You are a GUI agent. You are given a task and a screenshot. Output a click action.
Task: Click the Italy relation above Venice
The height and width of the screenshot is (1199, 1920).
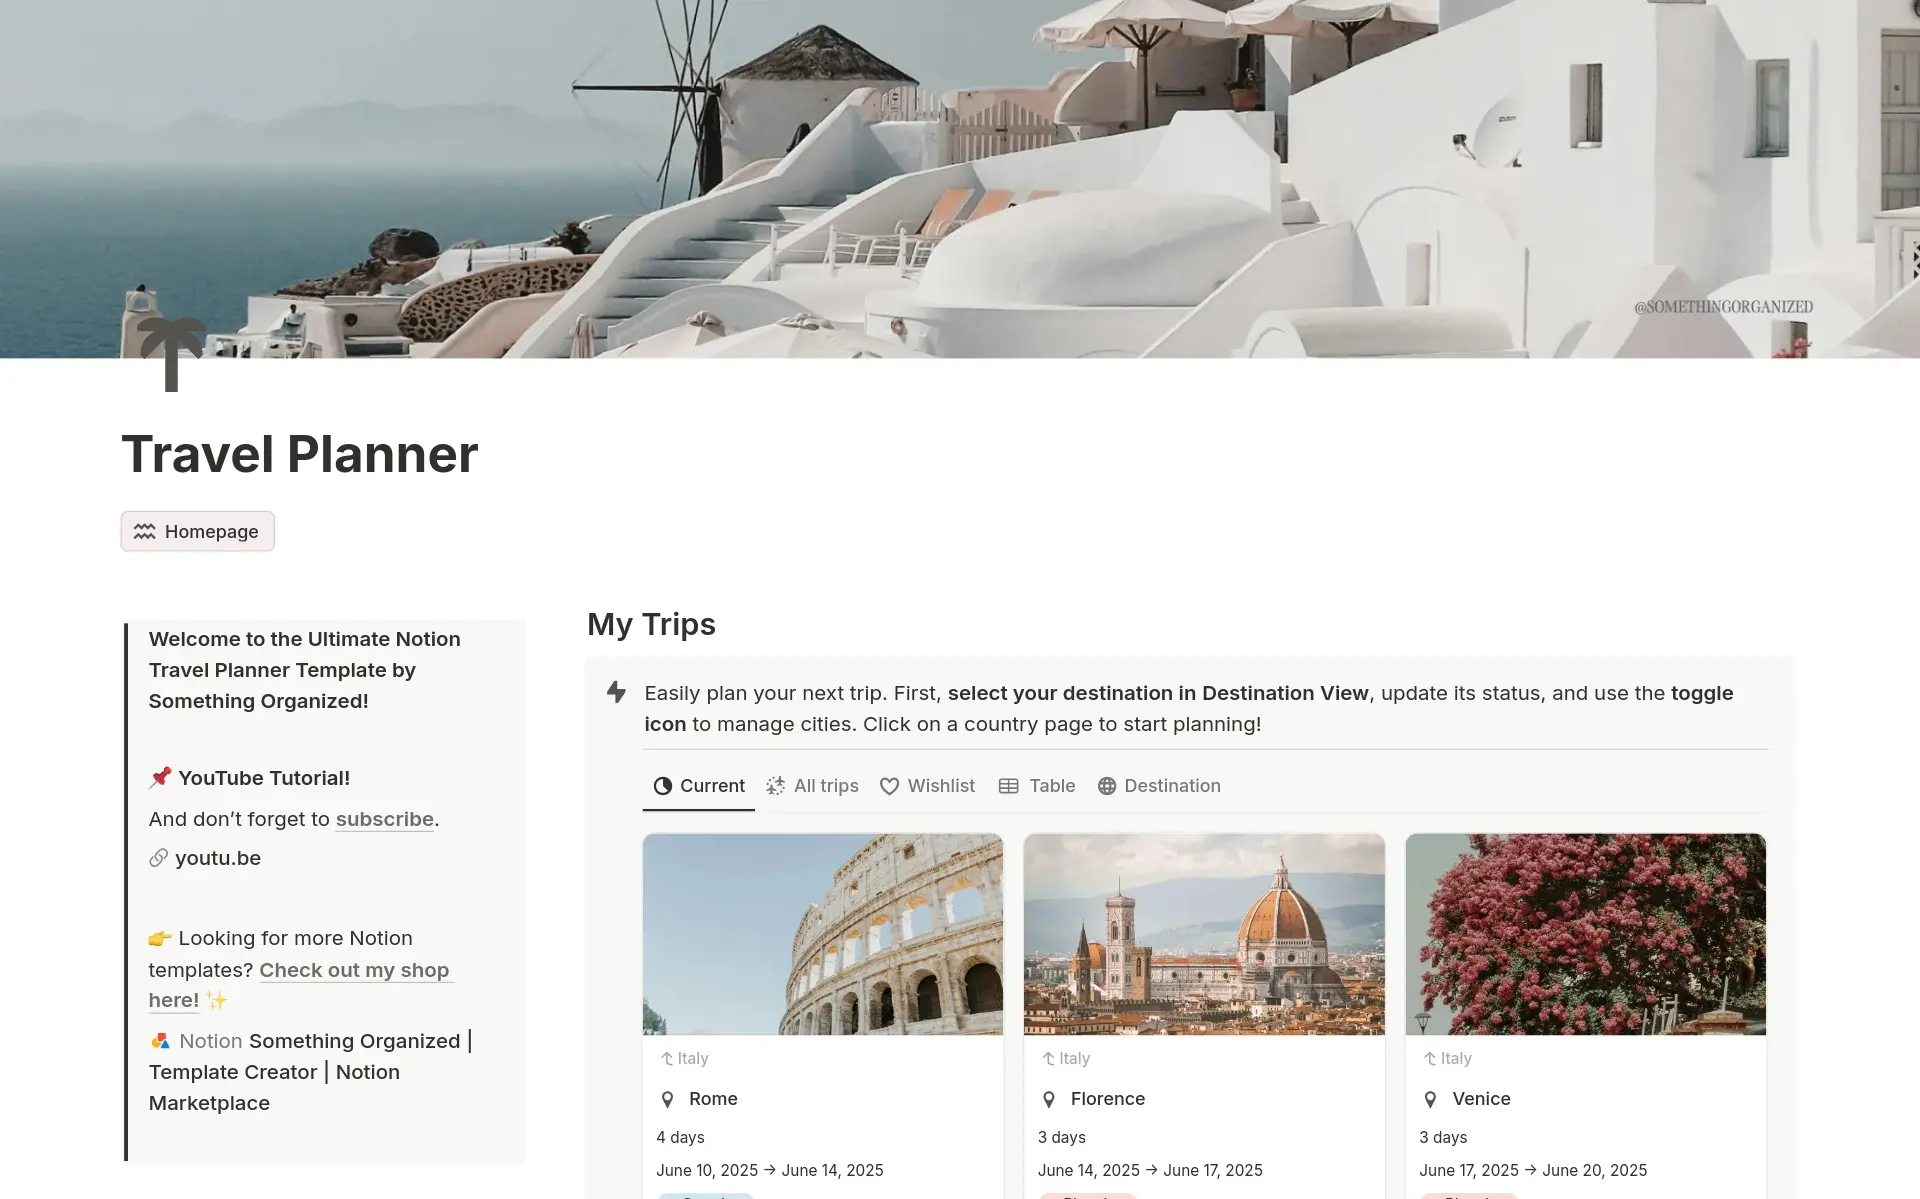(x=1447, y=1058)
